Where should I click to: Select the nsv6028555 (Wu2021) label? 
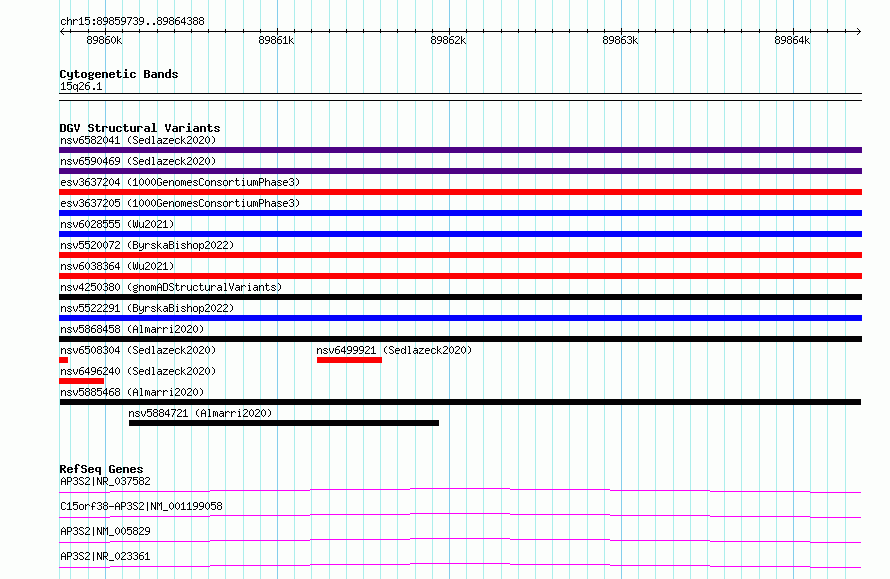[x=117, y=224]
